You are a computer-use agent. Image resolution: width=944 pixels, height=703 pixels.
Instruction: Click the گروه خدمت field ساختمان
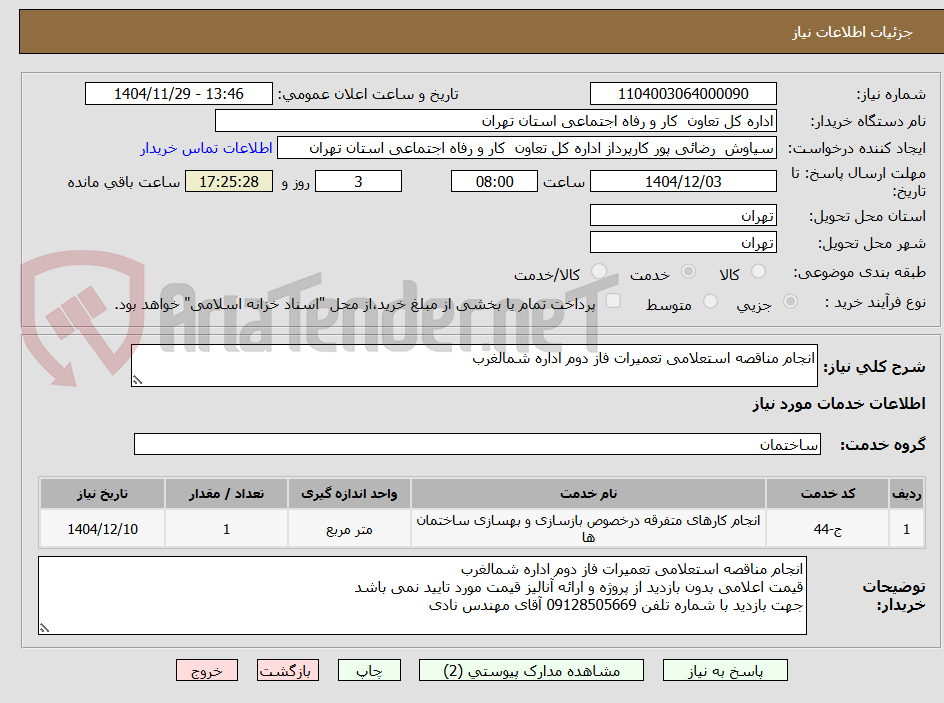[477, 444]
